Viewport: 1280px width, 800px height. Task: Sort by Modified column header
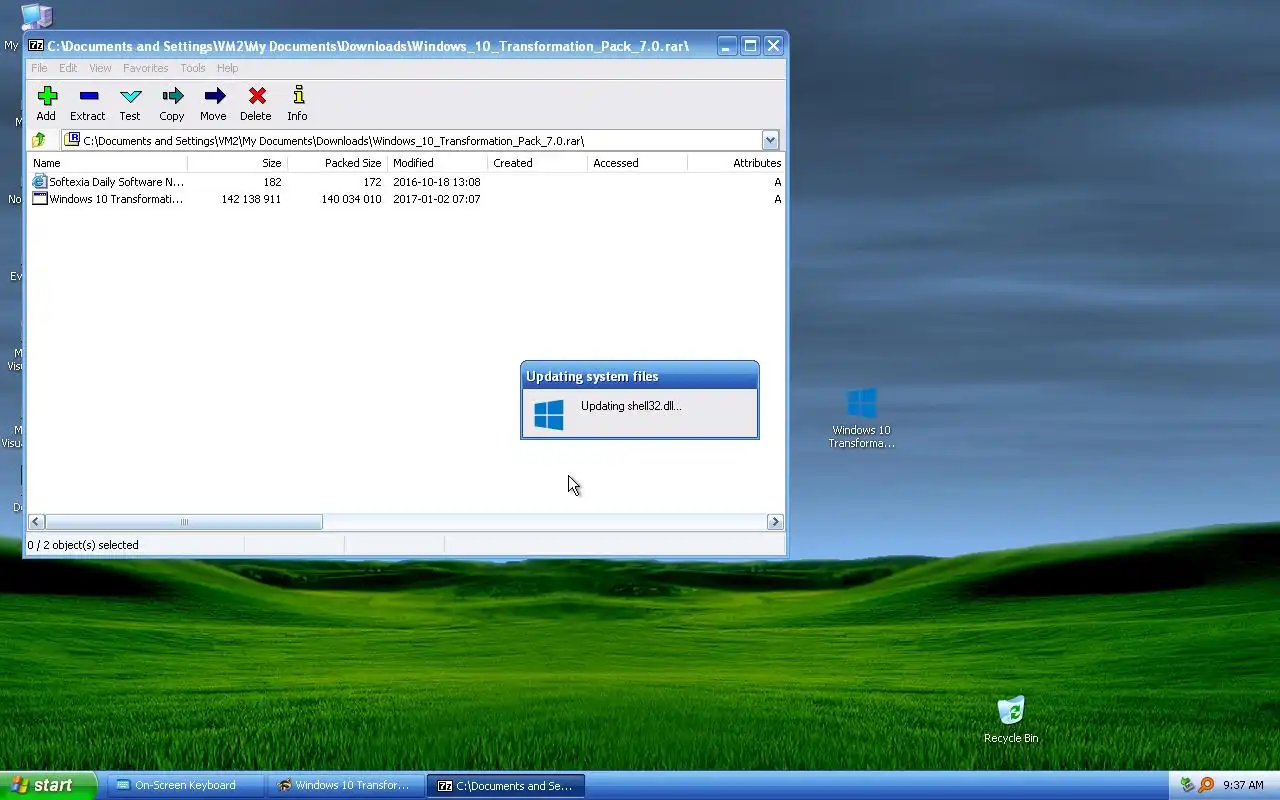[x=437, y=163]
